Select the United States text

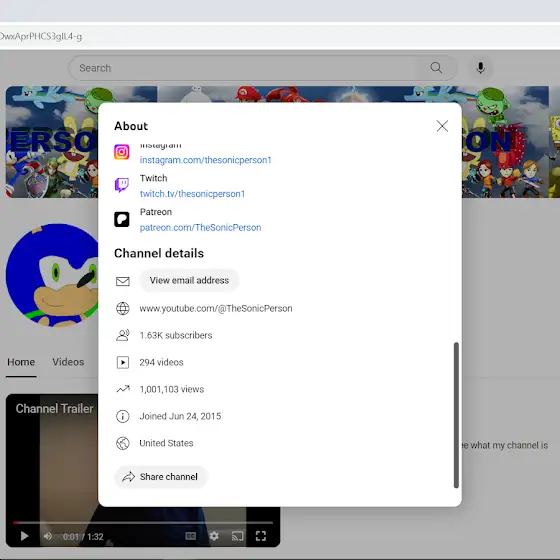(x=166, y=443)
